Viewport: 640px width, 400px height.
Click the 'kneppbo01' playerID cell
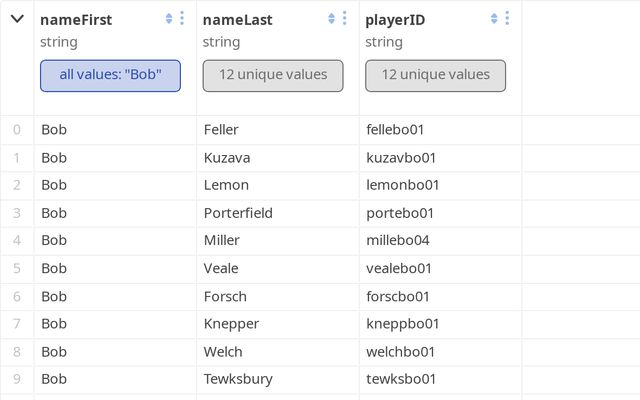coord(402,324)
